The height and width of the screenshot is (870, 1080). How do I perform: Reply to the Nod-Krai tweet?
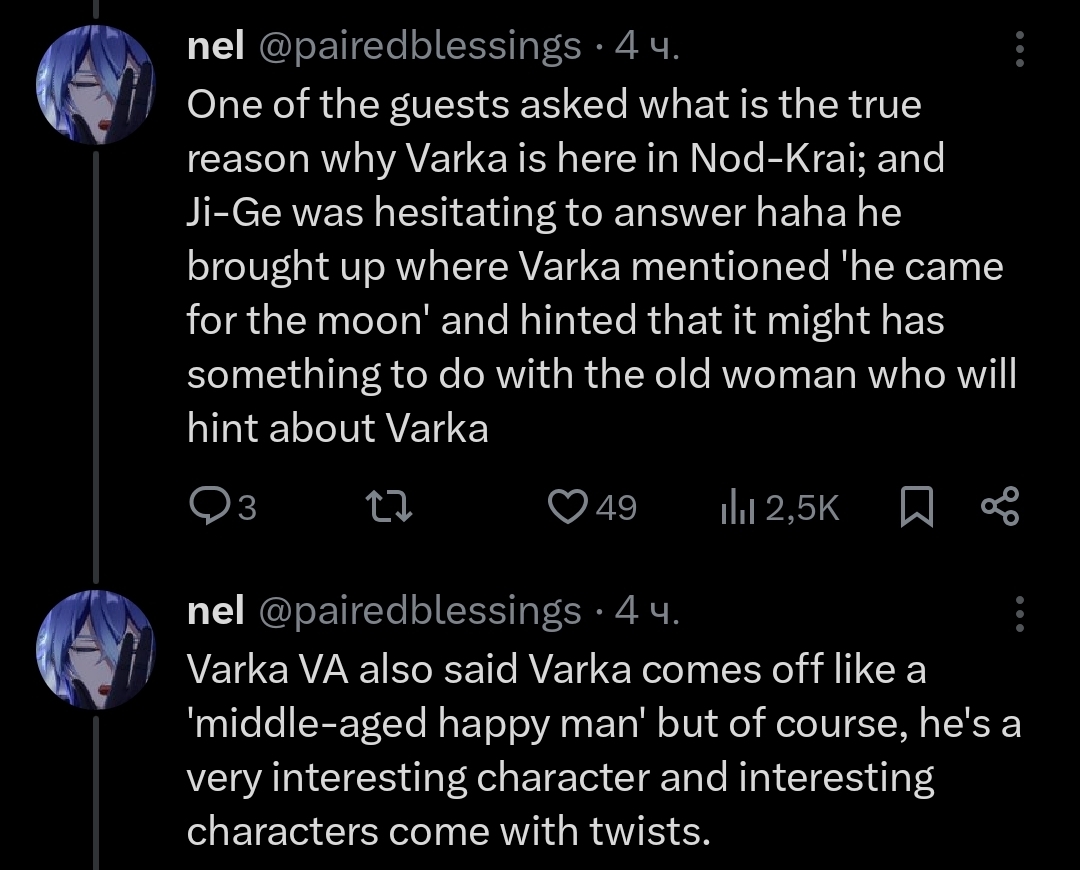pyautogui.click(x=212, y=509)
